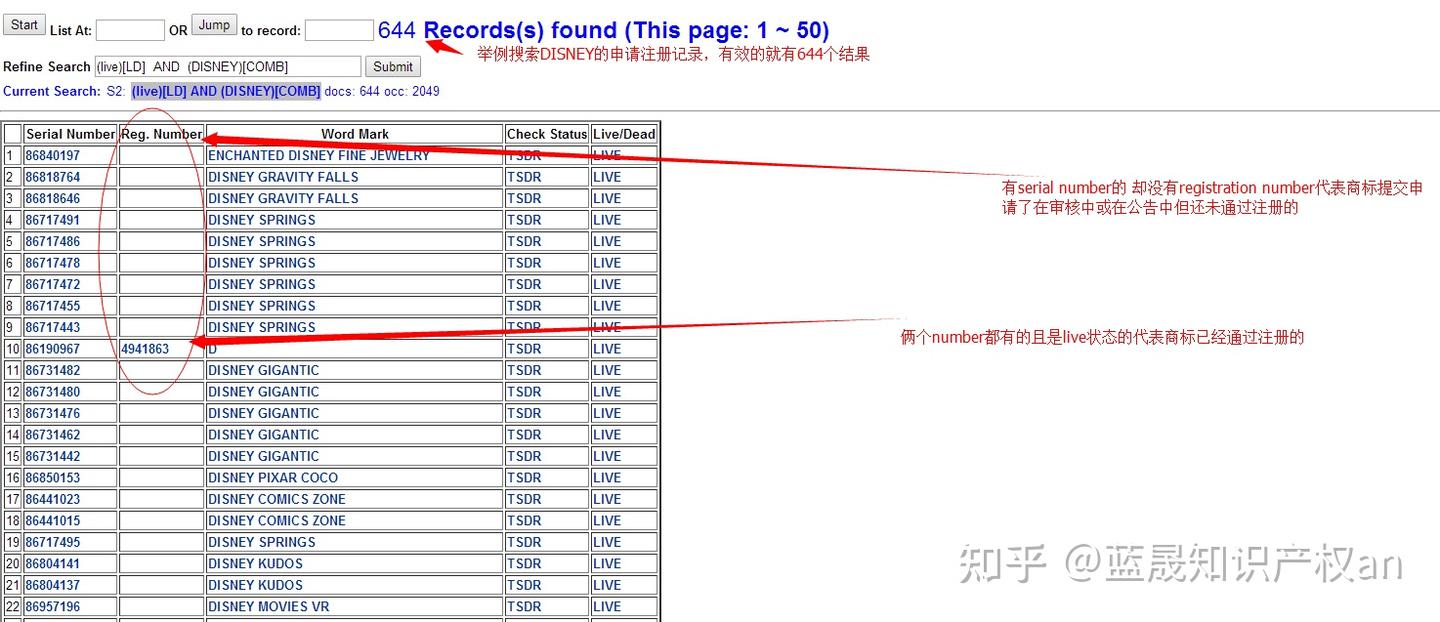1440x622 pixels.
Task: Focus the List At input field
Action: click(130, 30)
